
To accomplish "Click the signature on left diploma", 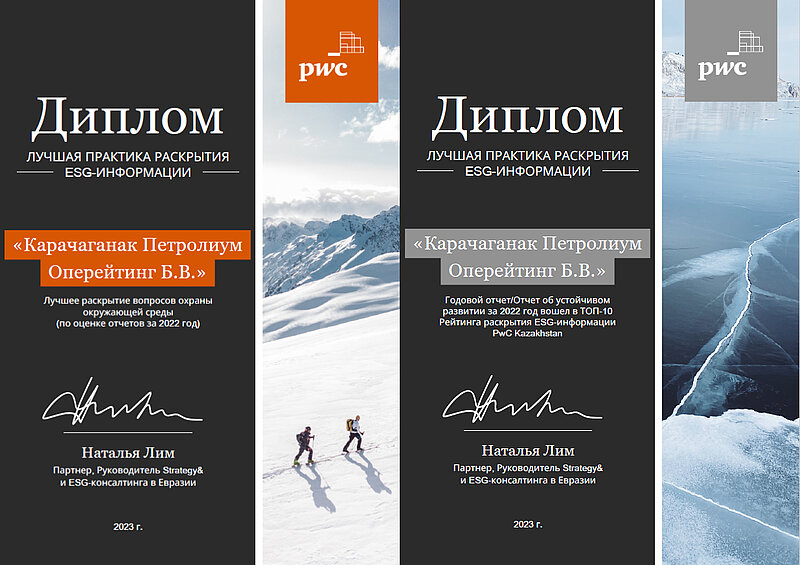I will pos(122,403).
